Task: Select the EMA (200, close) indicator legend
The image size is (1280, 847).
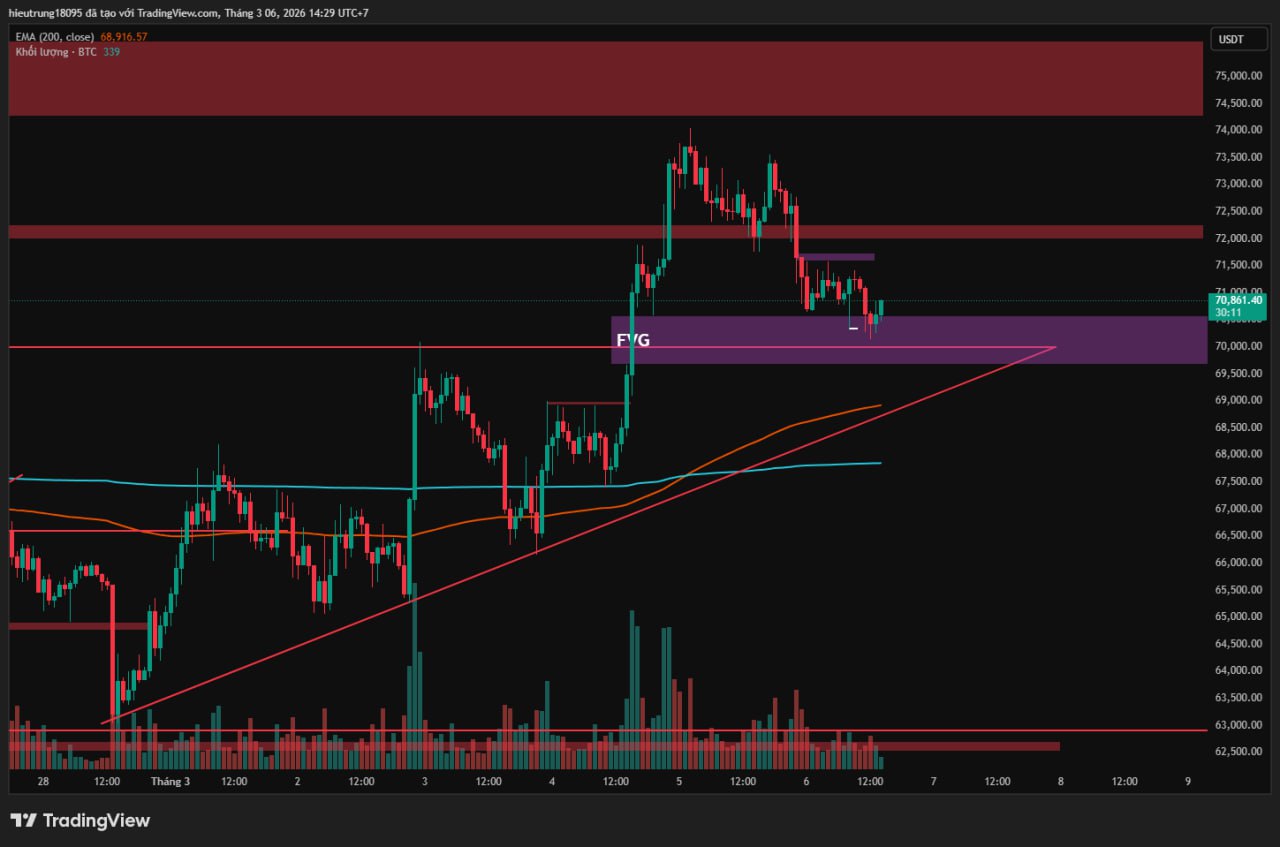Action: (55, 37)
